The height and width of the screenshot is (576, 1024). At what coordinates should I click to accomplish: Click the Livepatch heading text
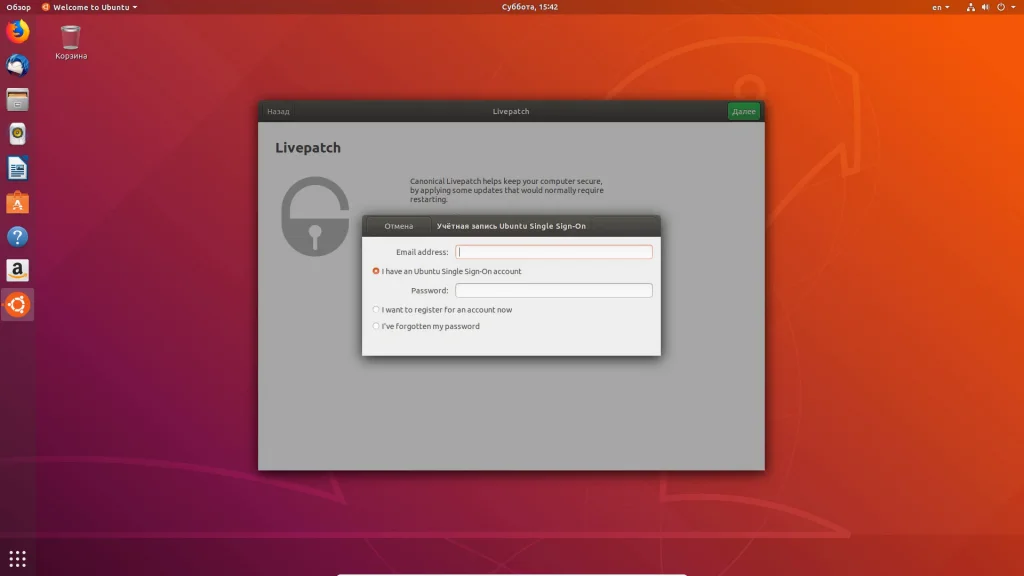tap(308, 148)
